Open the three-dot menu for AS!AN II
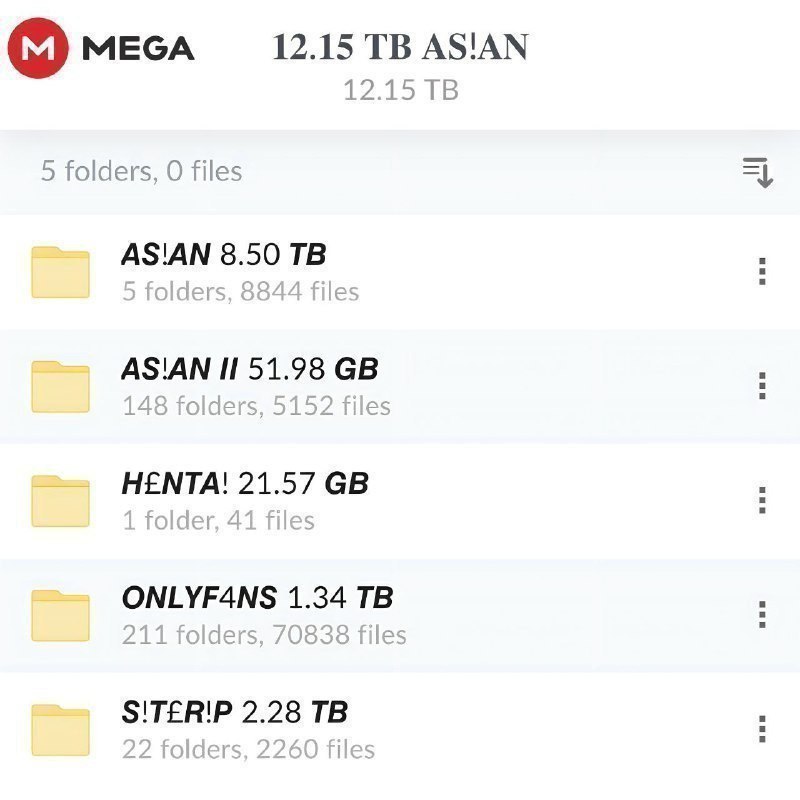The height and width of the screenshot is (800, 800). pyautogui.click(x=762, y=386)
